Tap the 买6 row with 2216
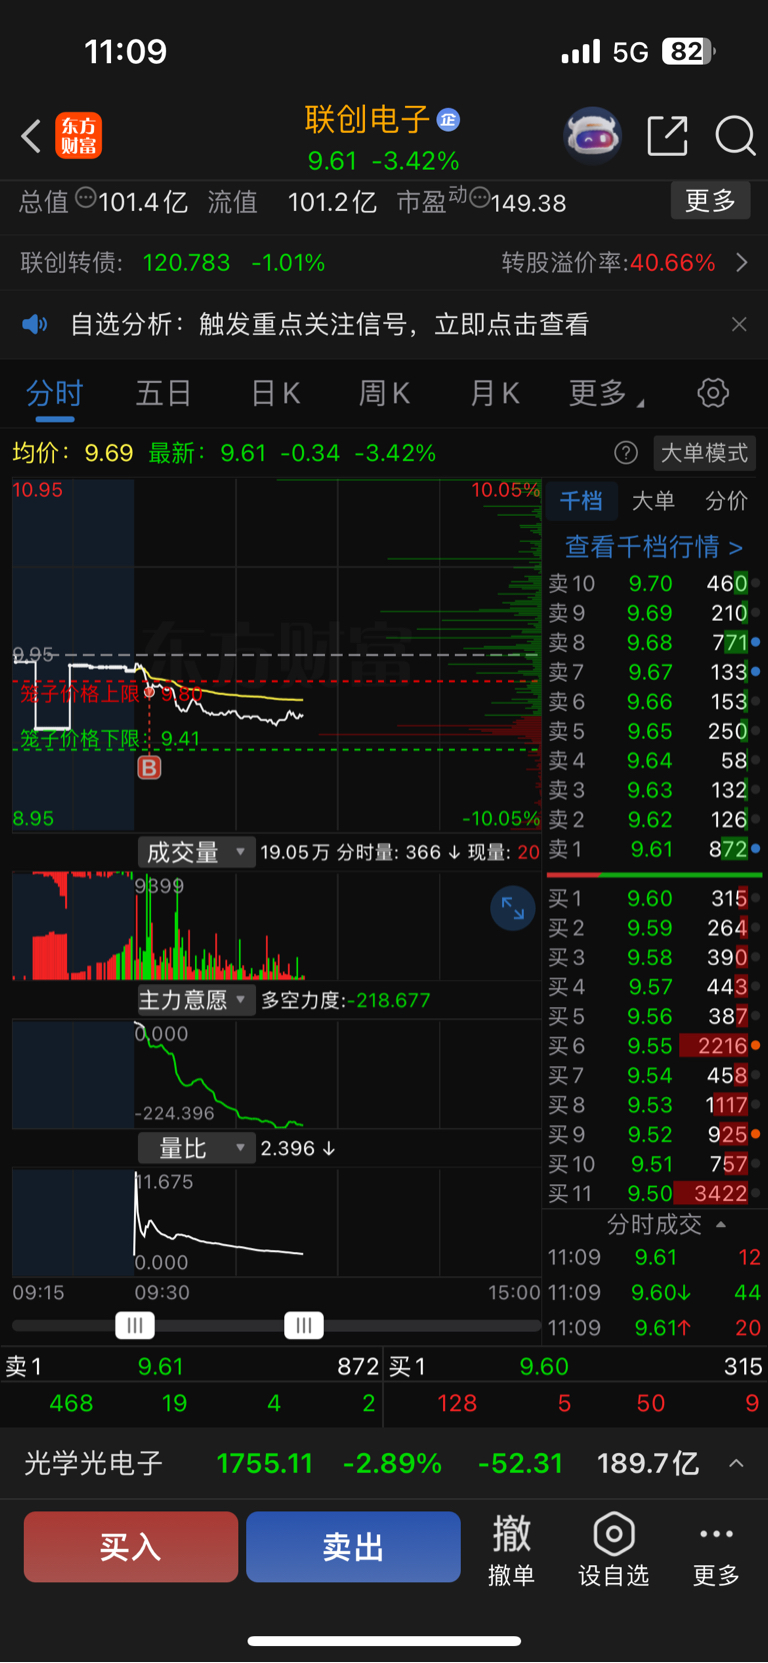 654,1046
